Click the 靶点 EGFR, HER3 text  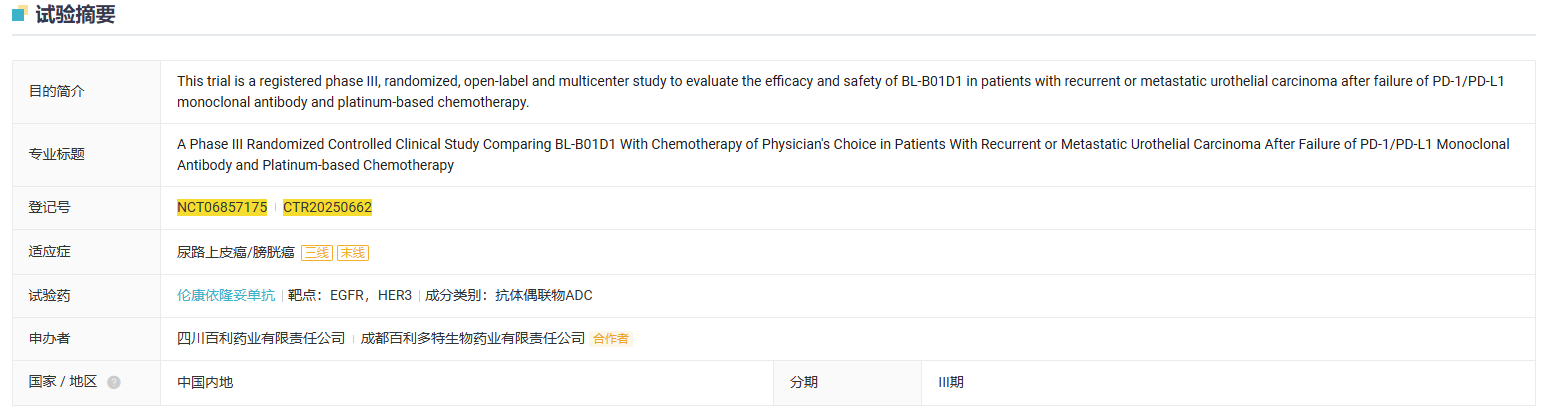point(350,295)
